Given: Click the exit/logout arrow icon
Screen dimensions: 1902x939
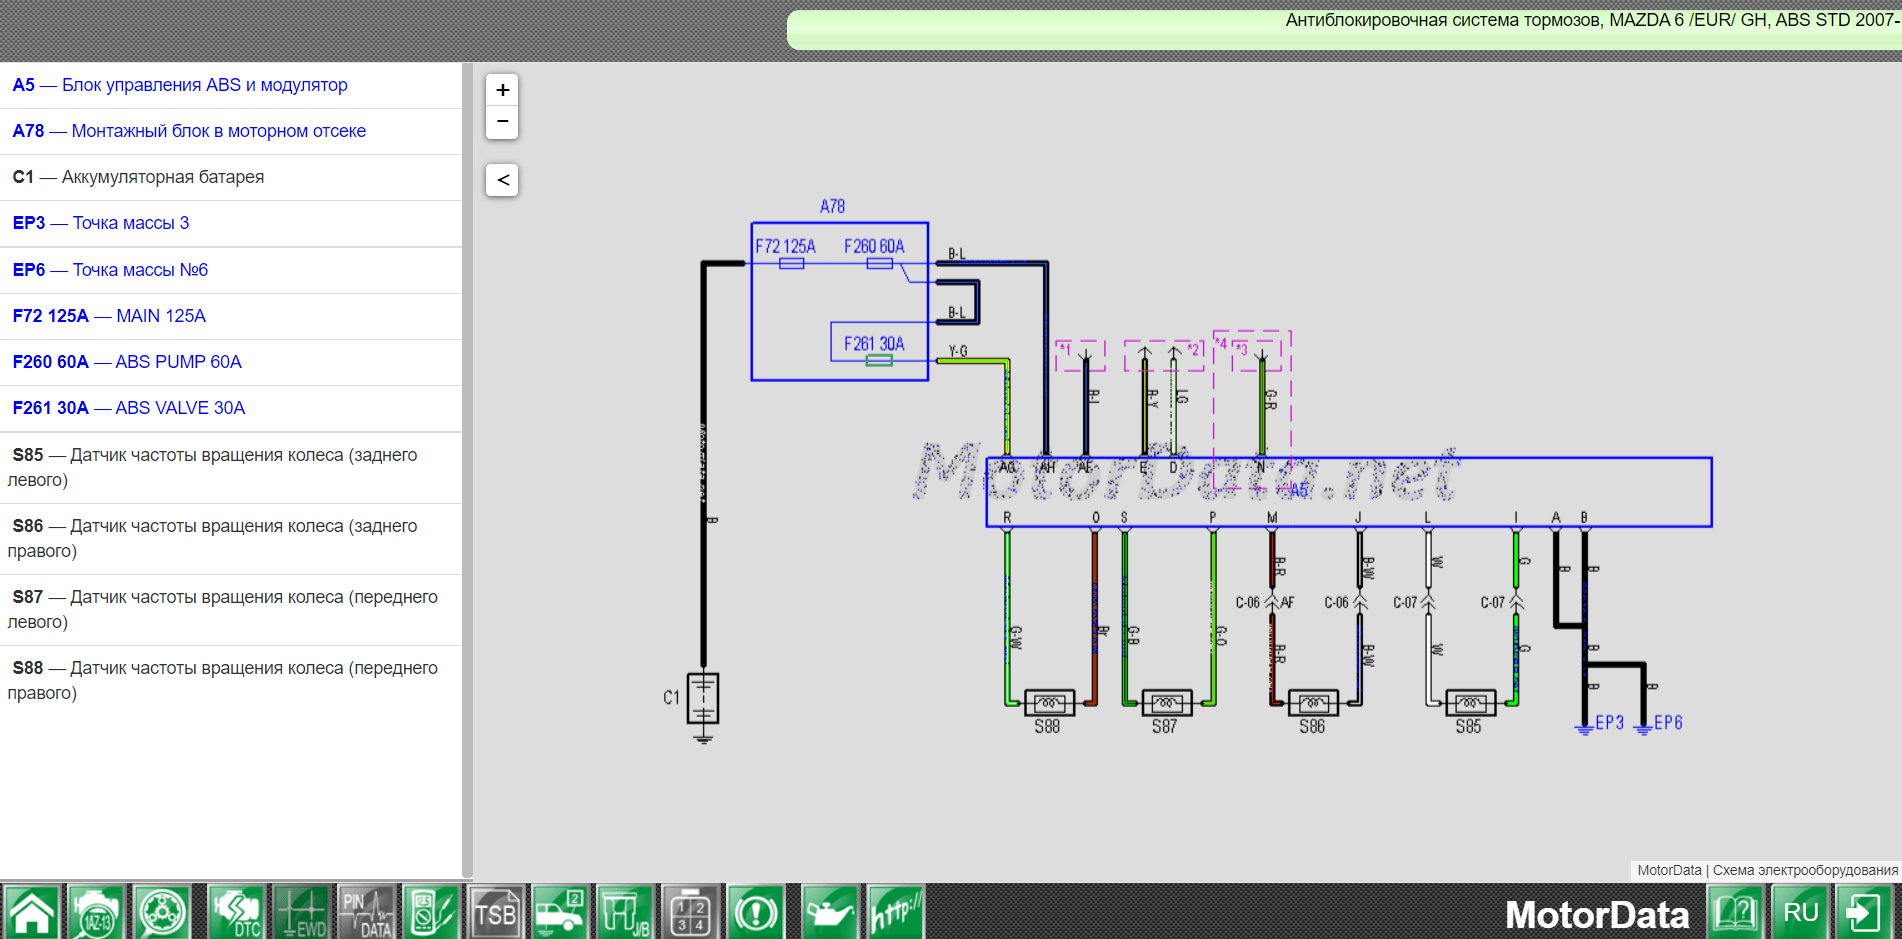Looking at the screenshot, I should click(1864, 912).
